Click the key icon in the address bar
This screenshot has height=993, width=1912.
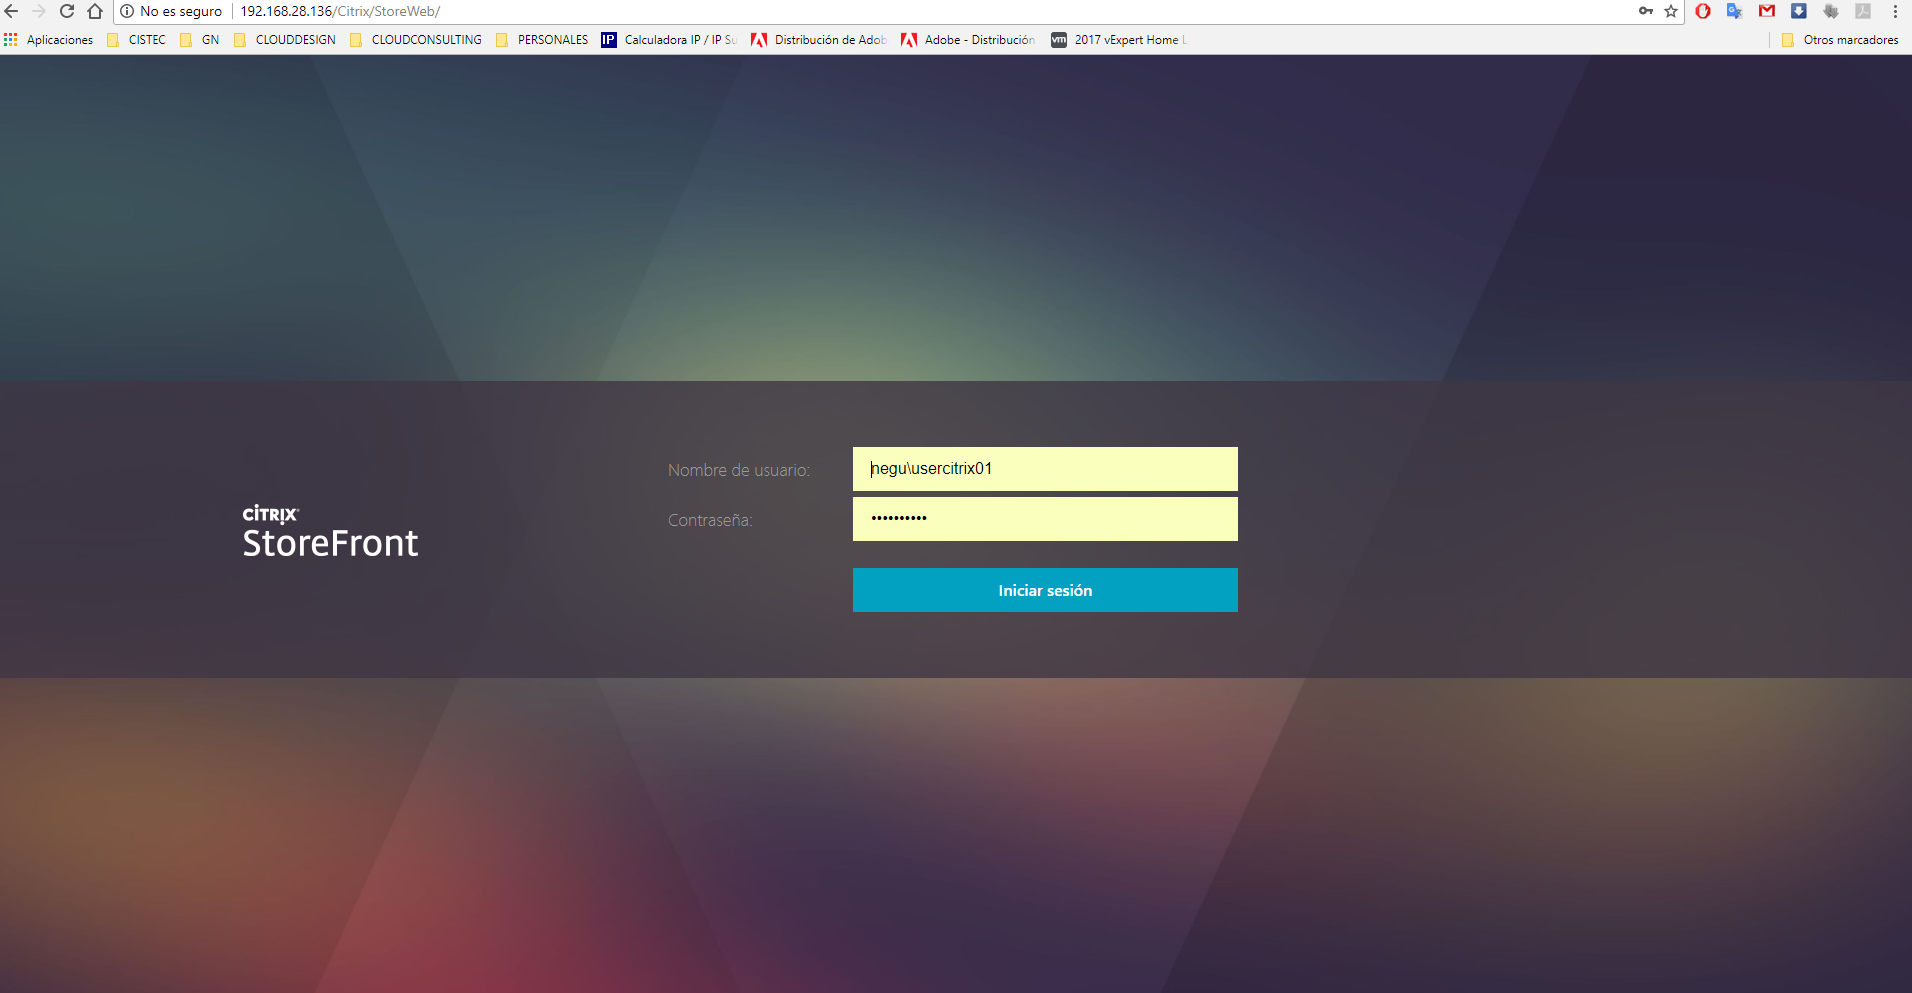(x=1646, y=11)
